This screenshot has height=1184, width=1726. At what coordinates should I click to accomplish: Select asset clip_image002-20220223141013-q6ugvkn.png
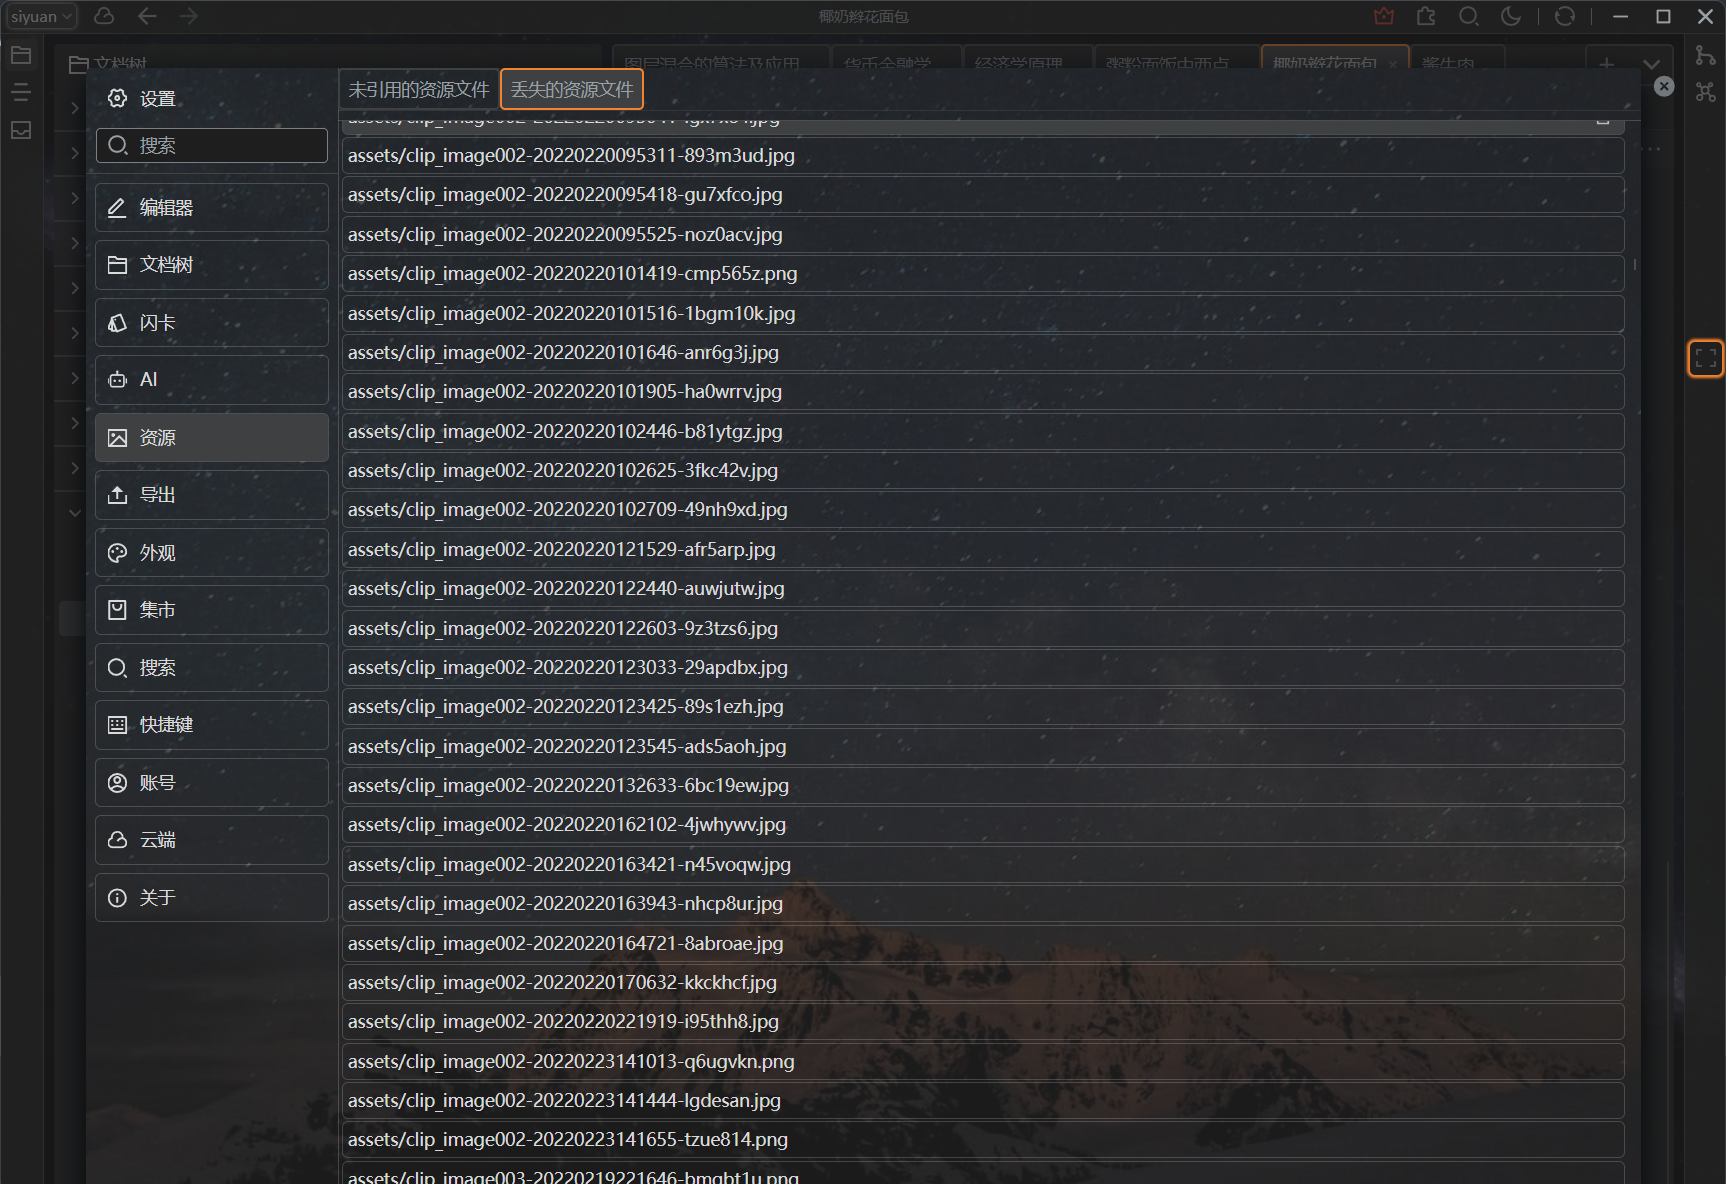click(983, 1062)
